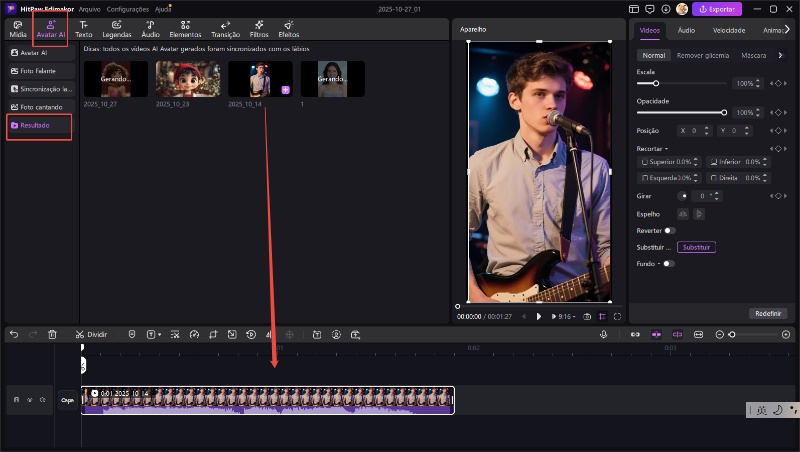Click the Redefinir button
Viewport: 800px width, 452px height.
(x=768, y=313)
